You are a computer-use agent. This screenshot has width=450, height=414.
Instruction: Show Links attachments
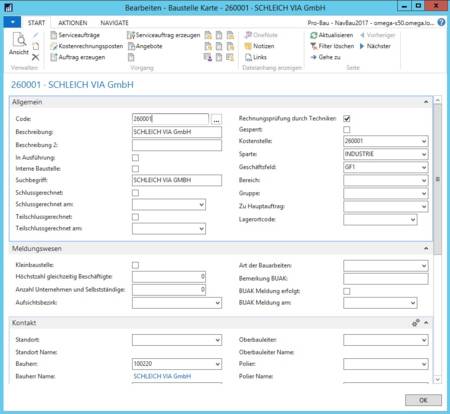pyautogui.click(x=256, y=57)
